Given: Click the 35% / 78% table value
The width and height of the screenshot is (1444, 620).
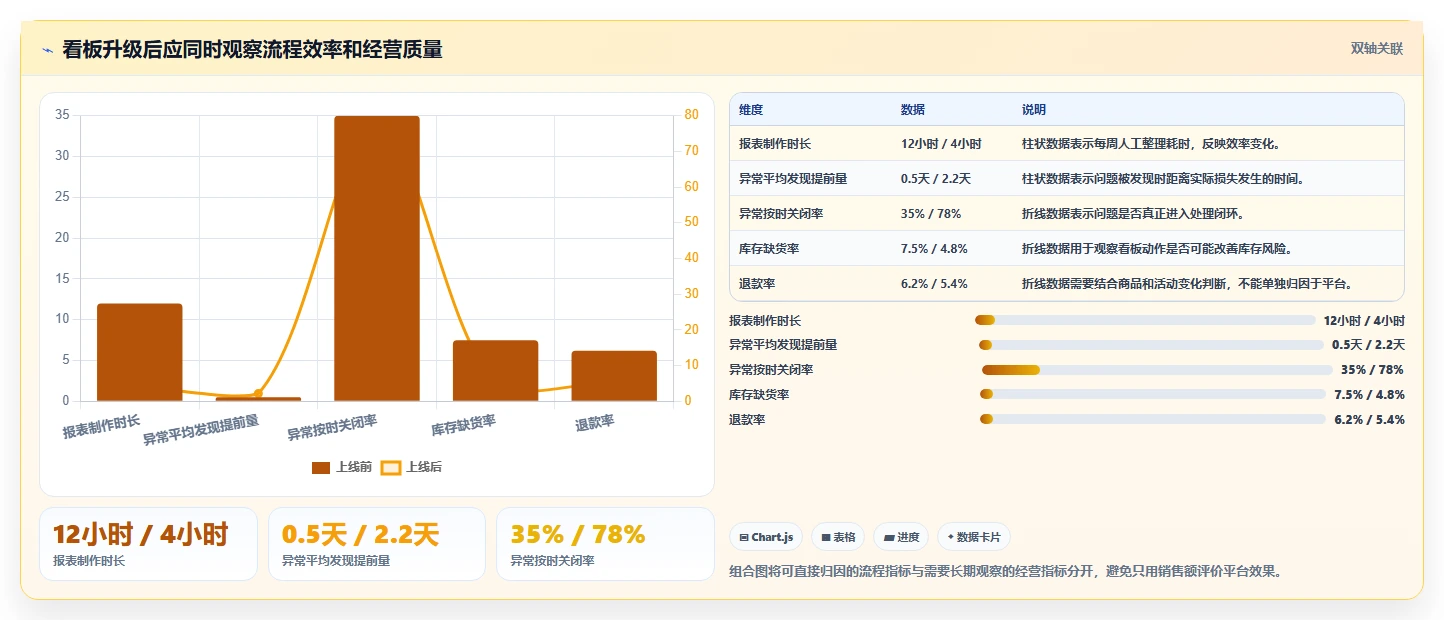Looking at the screenshot, I should click(932, 214).
